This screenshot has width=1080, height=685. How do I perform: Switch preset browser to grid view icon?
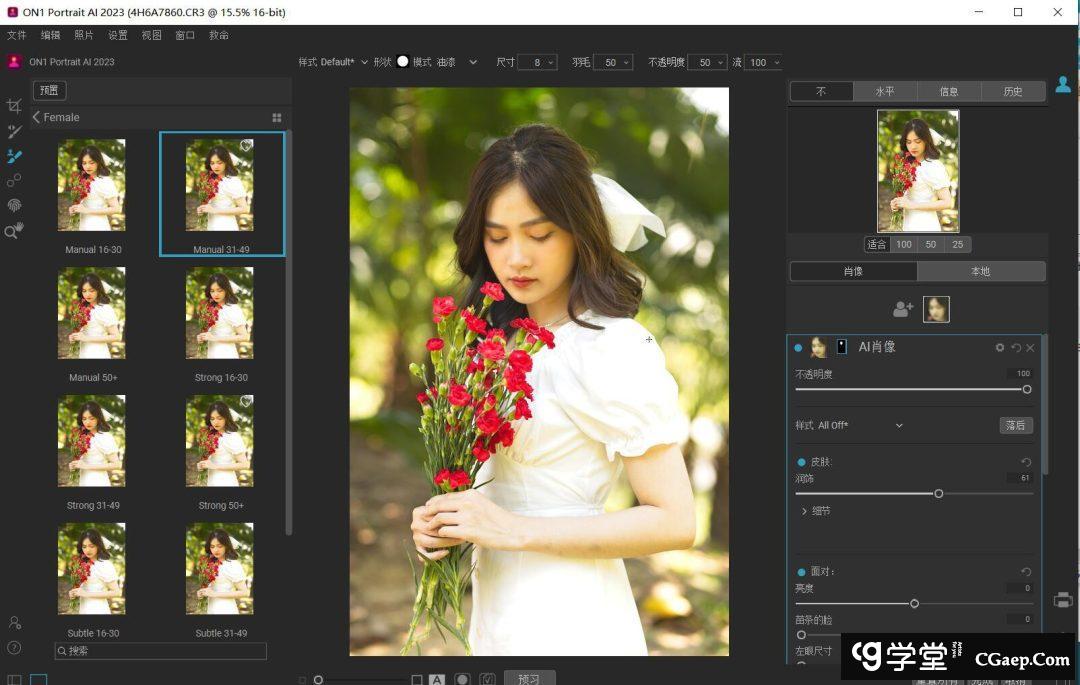click(x=277, y=118)
